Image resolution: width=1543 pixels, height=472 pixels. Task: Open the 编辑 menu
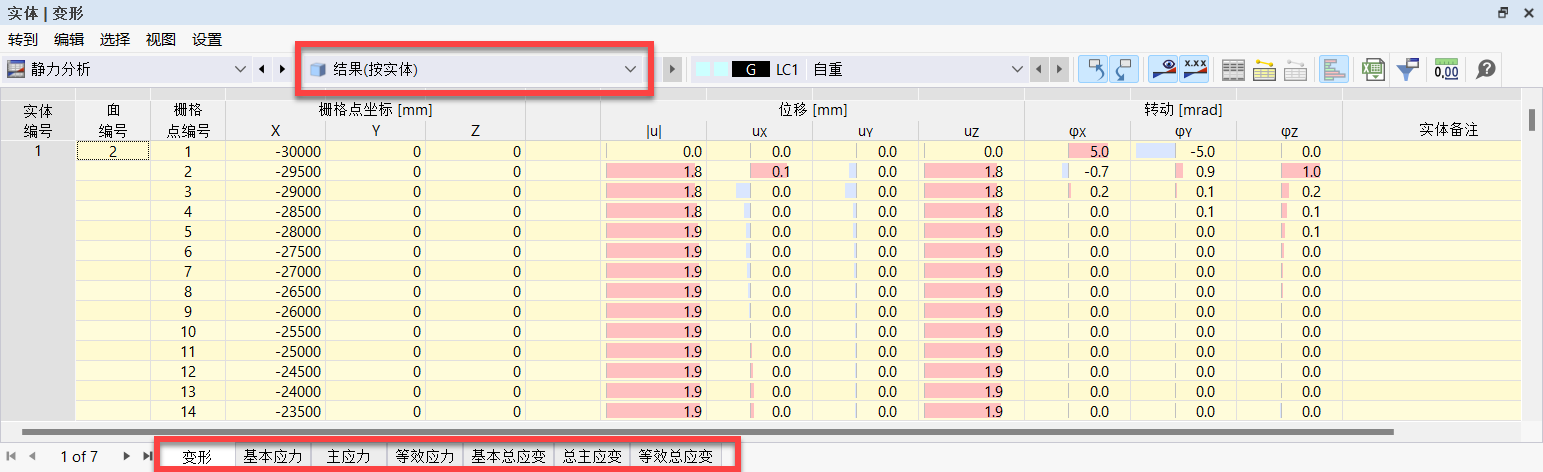[x=69, y=40]
